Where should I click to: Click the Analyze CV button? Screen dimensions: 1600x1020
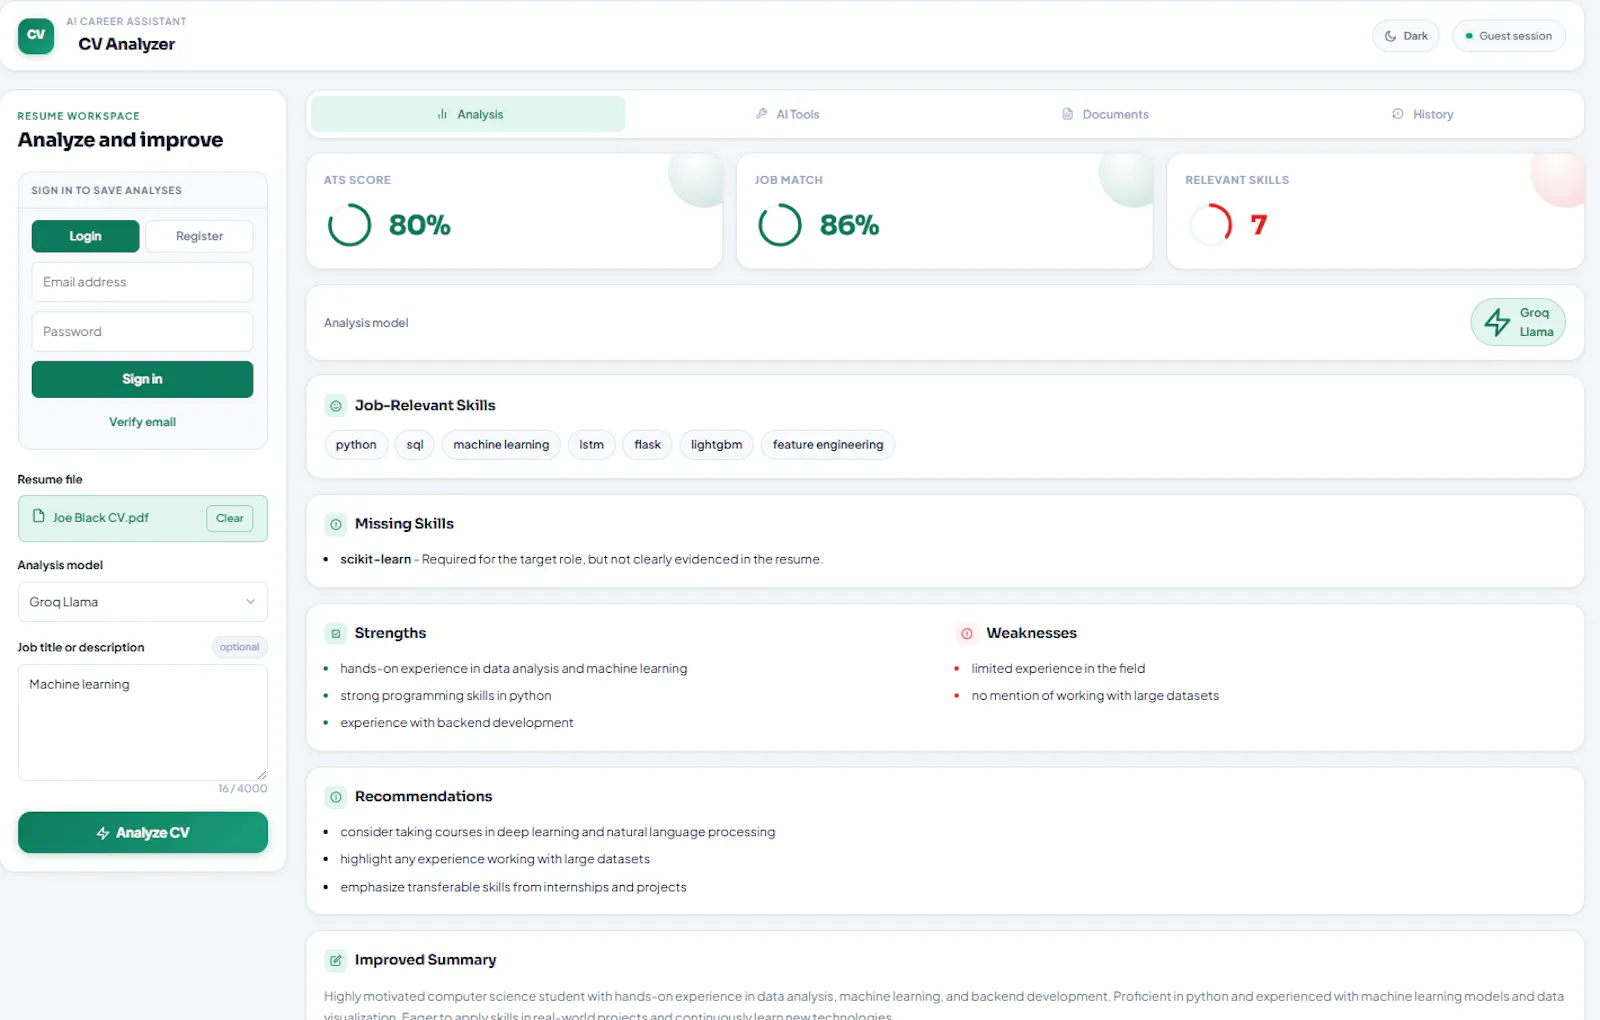coord(143,832)
